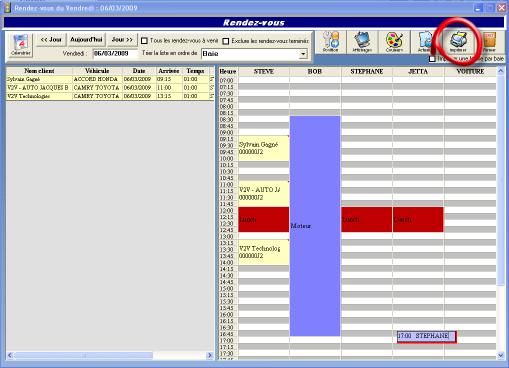Click the list horizontal scrollbar thumb

tap(83, 355)
